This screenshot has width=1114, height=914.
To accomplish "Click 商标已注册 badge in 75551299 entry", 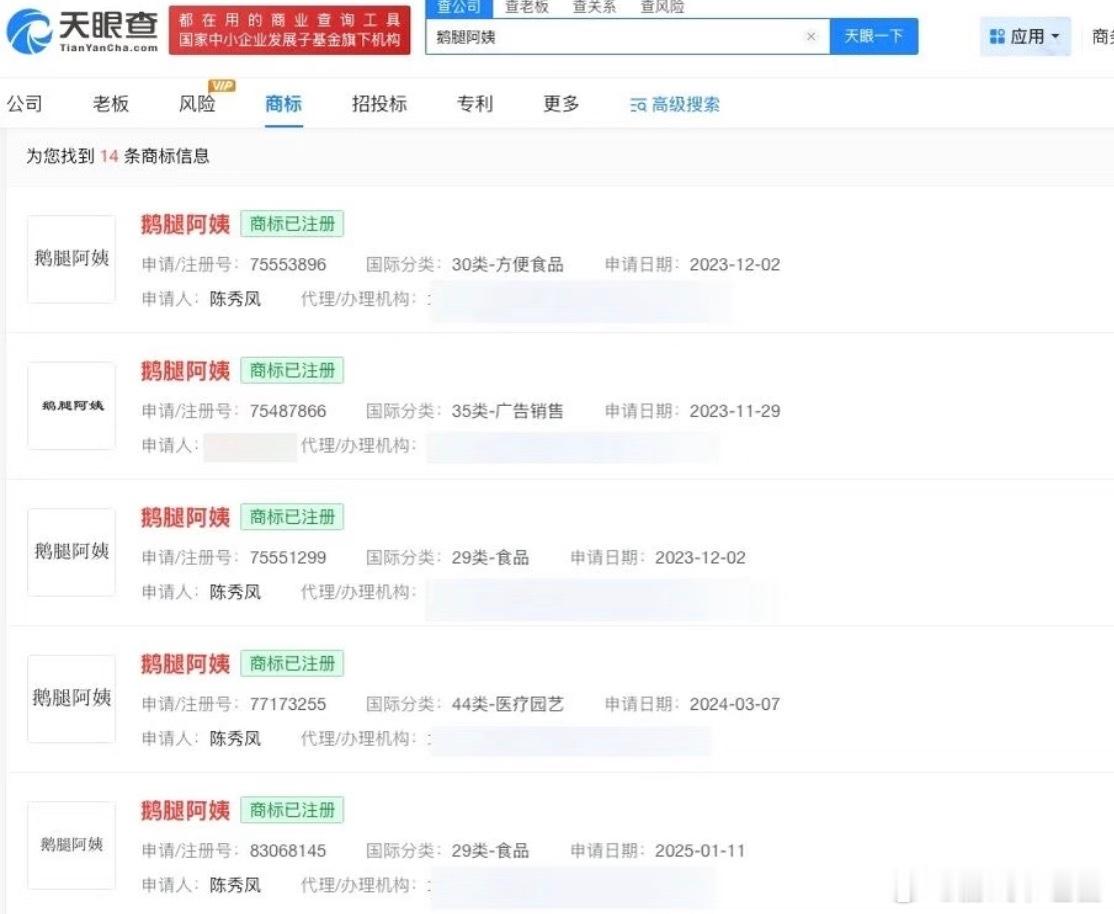I will pos(292,517).
